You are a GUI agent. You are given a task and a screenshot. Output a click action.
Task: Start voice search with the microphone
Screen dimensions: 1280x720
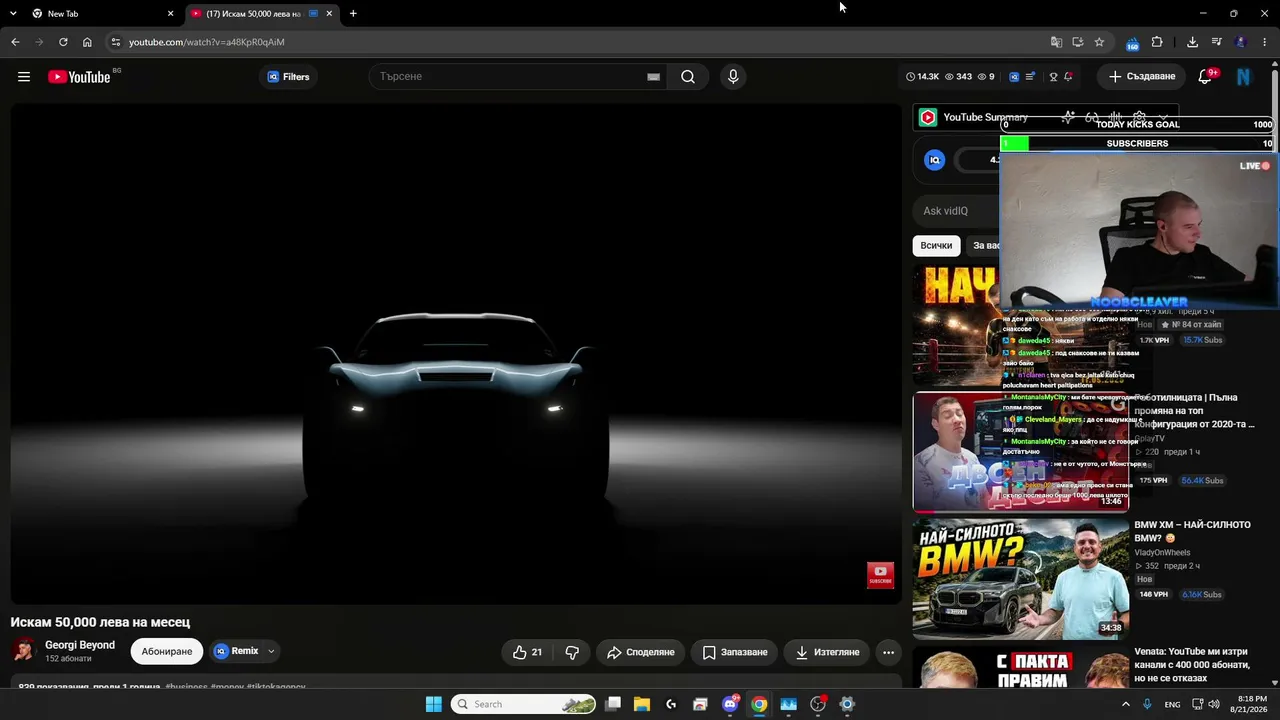[733, 77]
